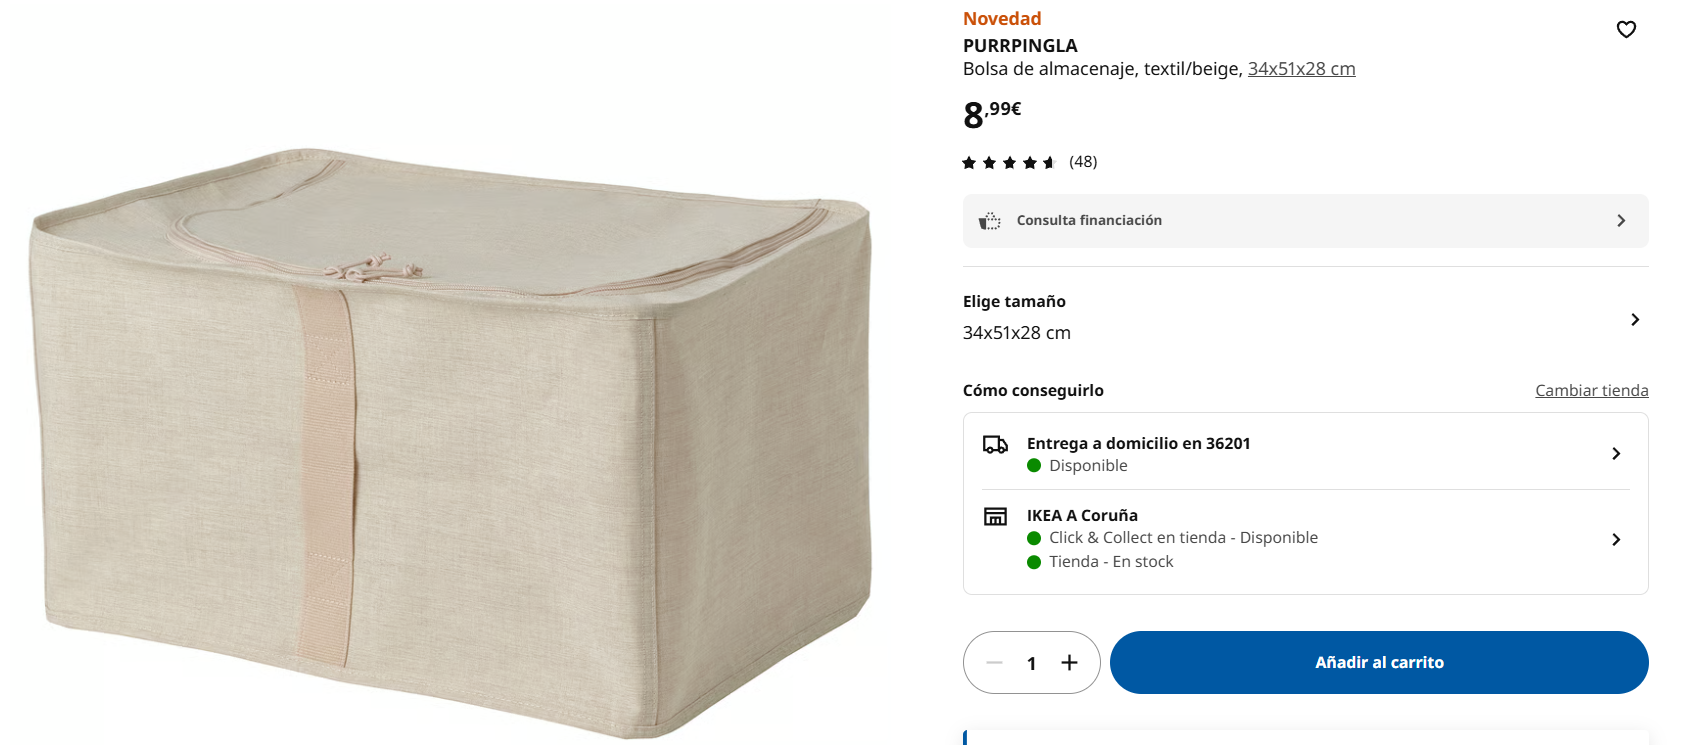Open the 34x51x28 cm dimensions link

tap(1301, 69)
